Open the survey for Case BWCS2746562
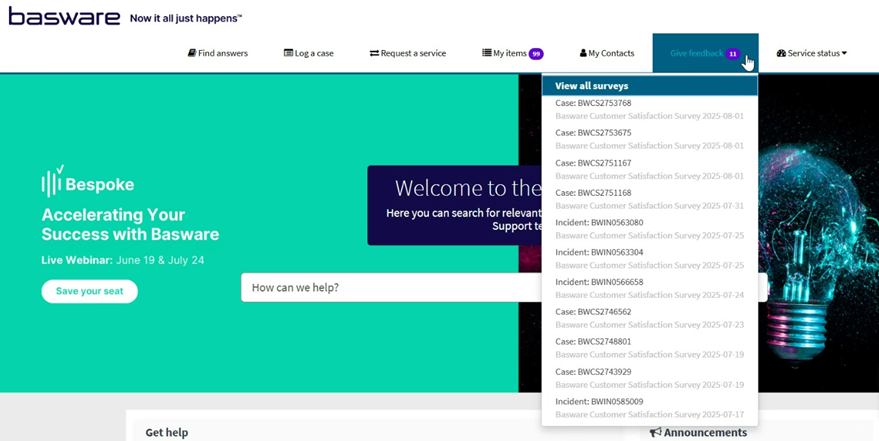 (x=650, y=318)
